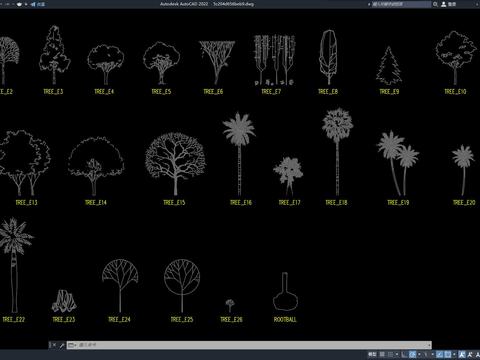
Task: Select the TREE_E6 vase-shaped tree drawing
Action: 217,63
